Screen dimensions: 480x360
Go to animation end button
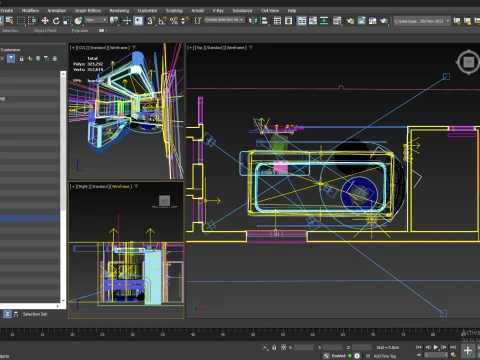(452, 347)
